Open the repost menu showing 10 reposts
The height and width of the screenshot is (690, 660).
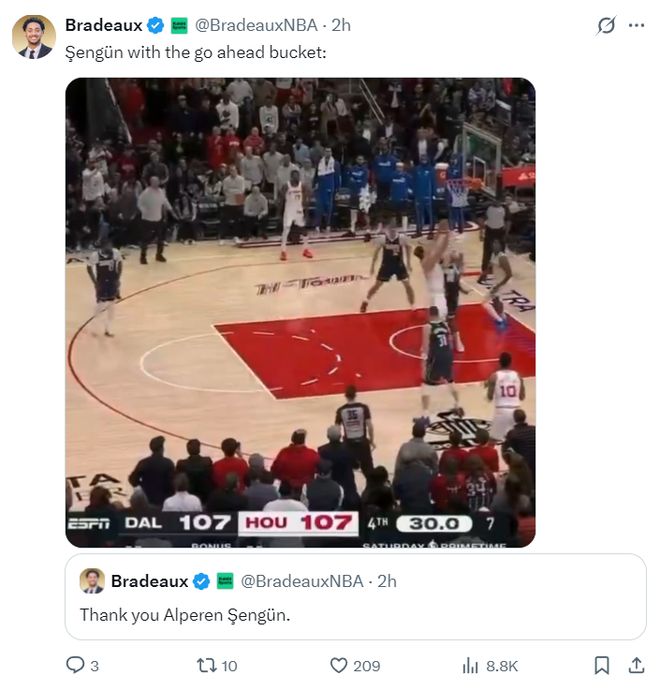[x=208, y=665]
